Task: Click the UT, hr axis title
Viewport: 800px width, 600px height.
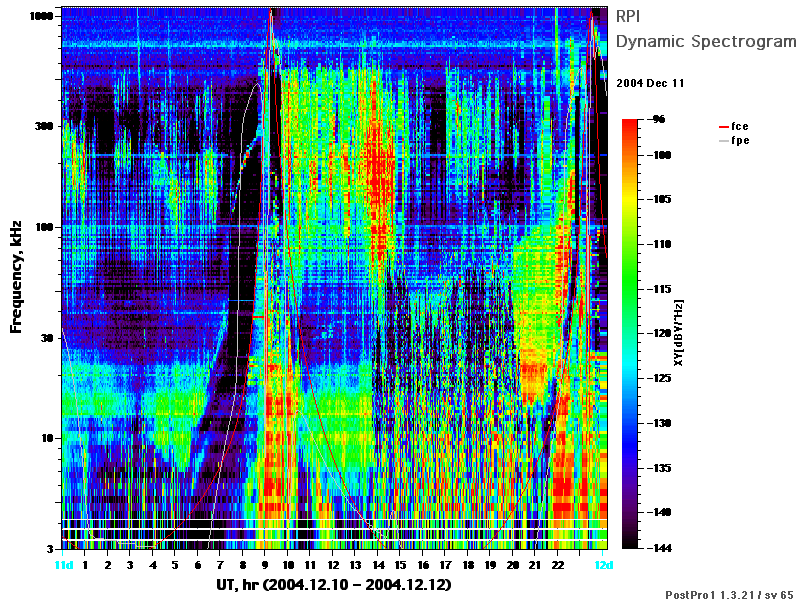Action: pos(334,585)
